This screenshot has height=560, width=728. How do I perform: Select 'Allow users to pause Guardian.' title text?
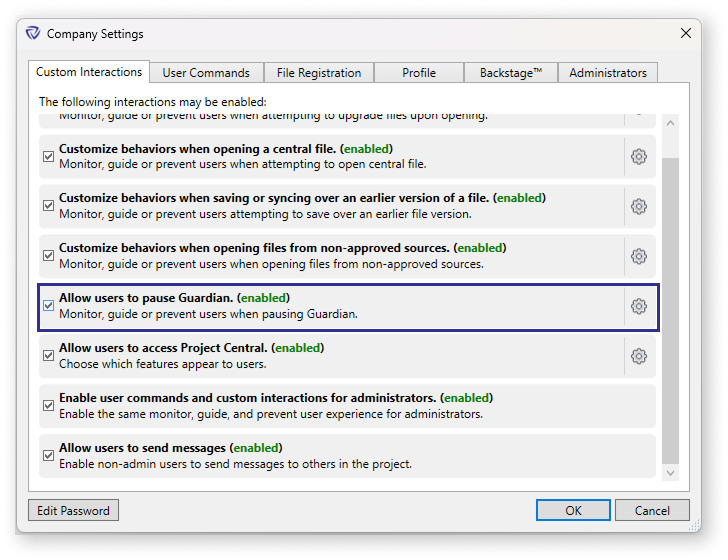point(146,298)
